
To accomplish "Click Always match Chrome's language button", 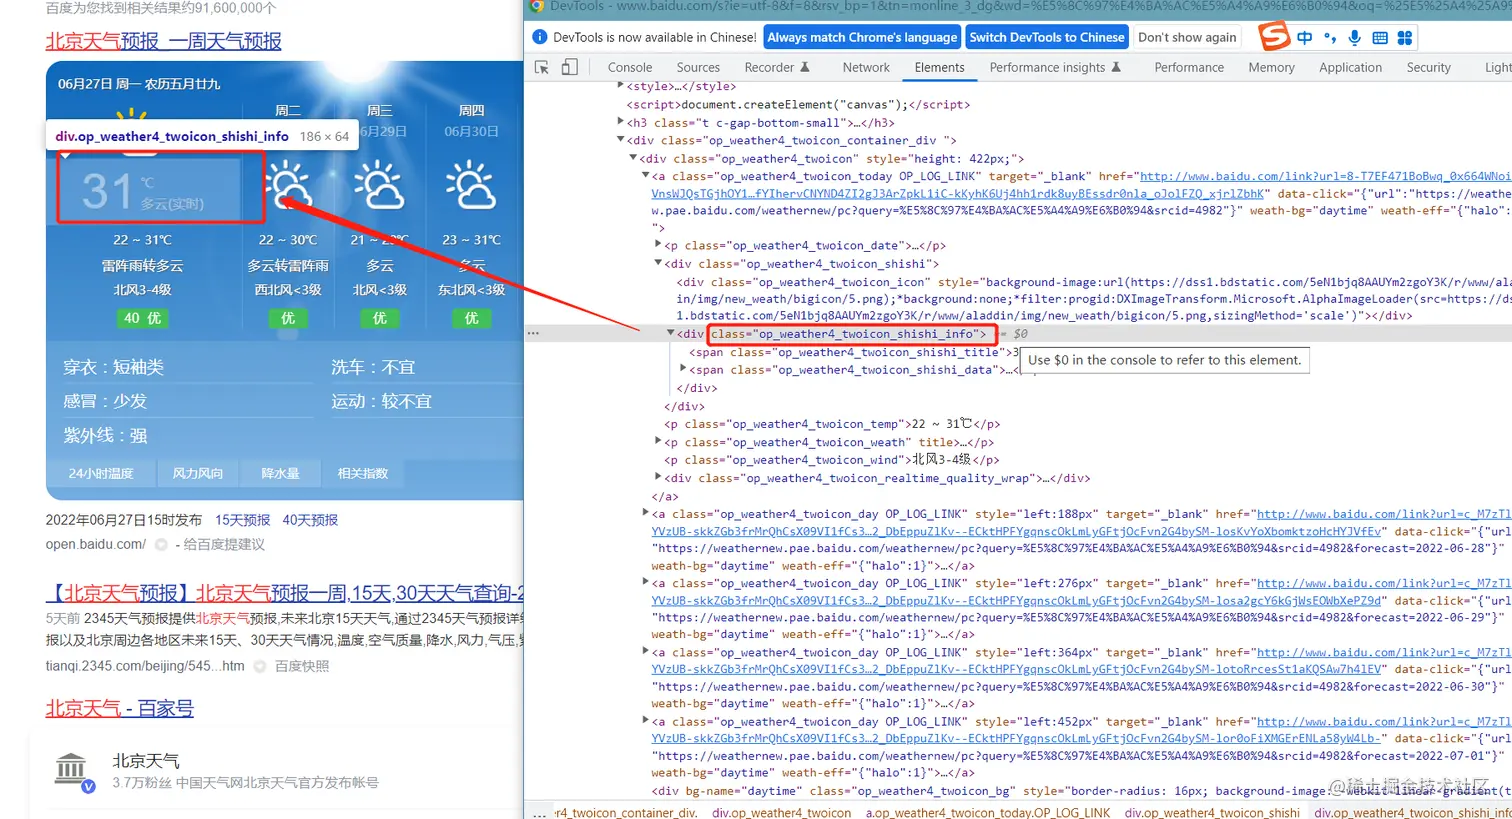I will (x=862, y=37).
